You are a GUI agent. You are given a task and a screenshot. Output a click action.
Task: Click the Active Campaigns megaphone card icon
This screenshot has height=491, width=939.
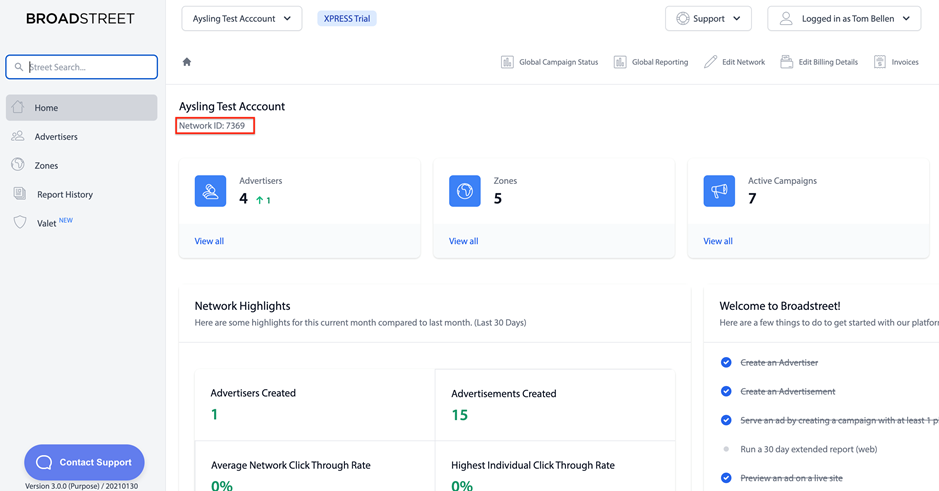(719, 191)
